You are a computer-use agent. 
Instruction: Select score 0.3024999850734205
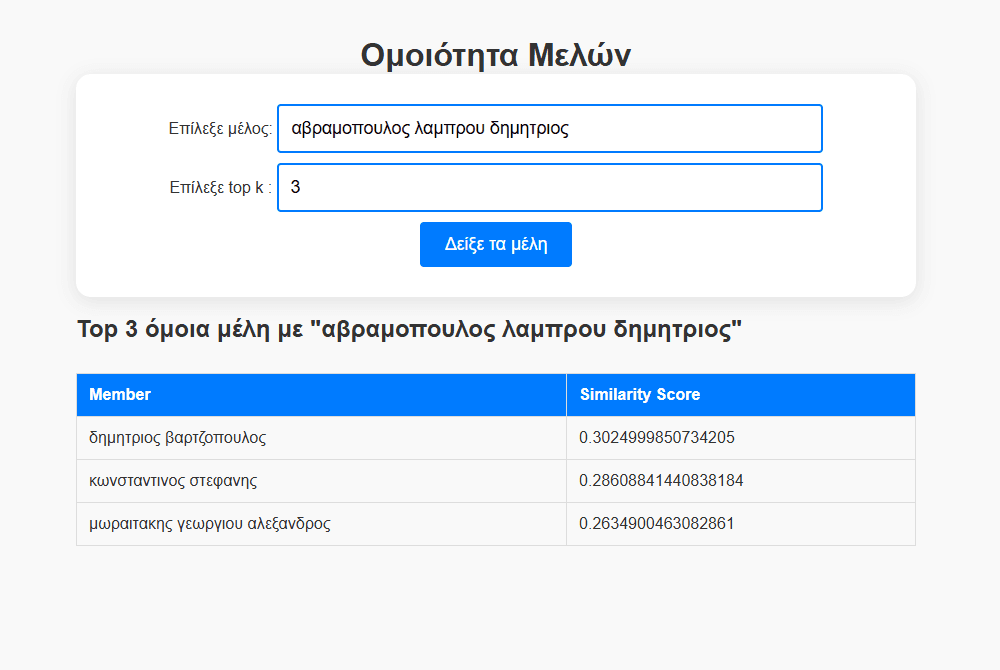click(657, 437)
